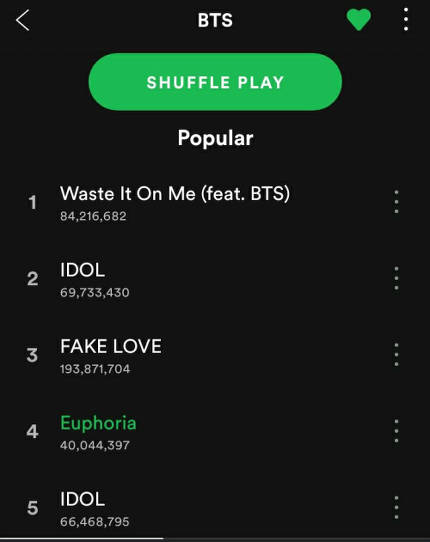Select the 84,216,682 play count
This screenshot has width=430, height=542.
coord(93,216)
